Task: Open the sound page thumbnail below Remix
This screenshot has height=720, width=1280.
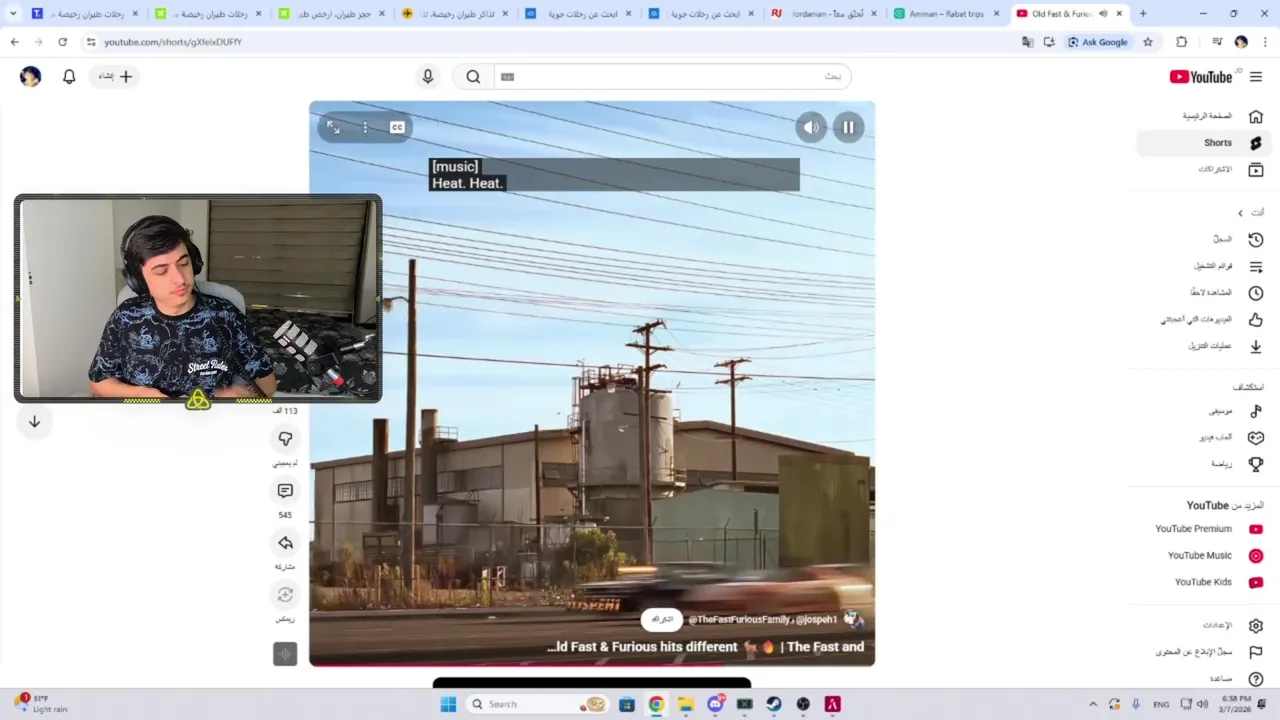Action: (285, 654)
